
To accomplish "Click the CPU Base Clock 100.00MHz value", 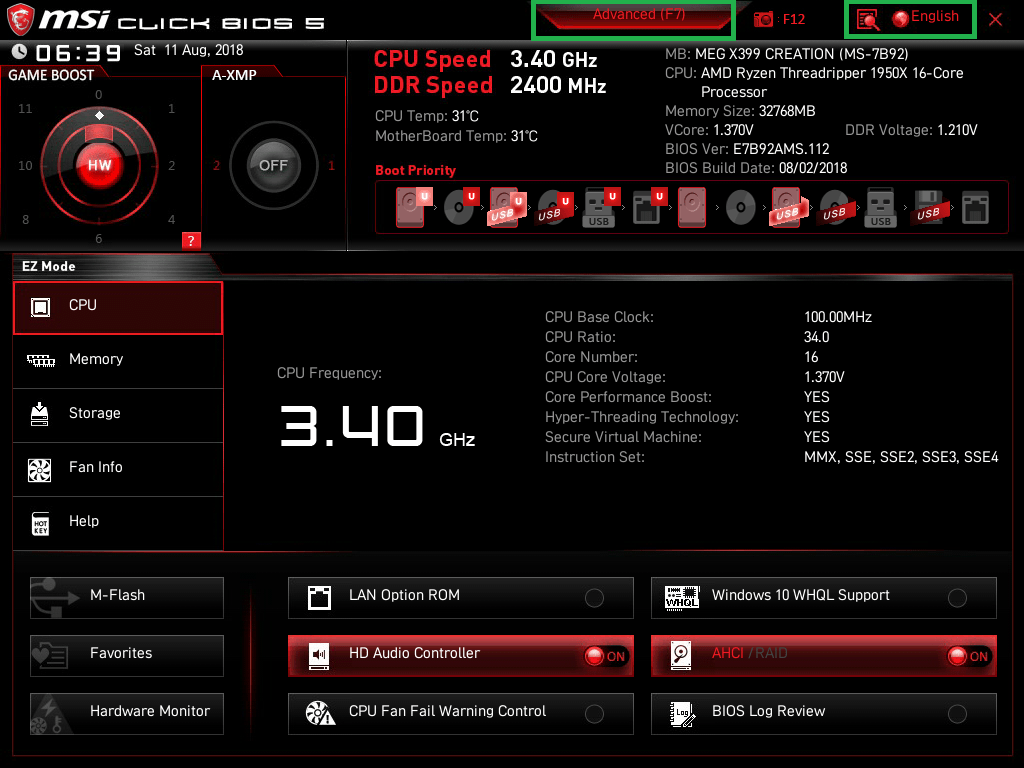I will (838, 317).
